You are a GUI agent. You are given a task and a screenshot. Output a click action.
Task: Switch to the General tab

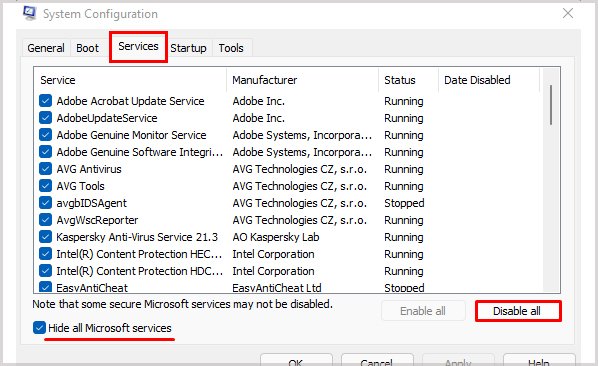(46, 48)
